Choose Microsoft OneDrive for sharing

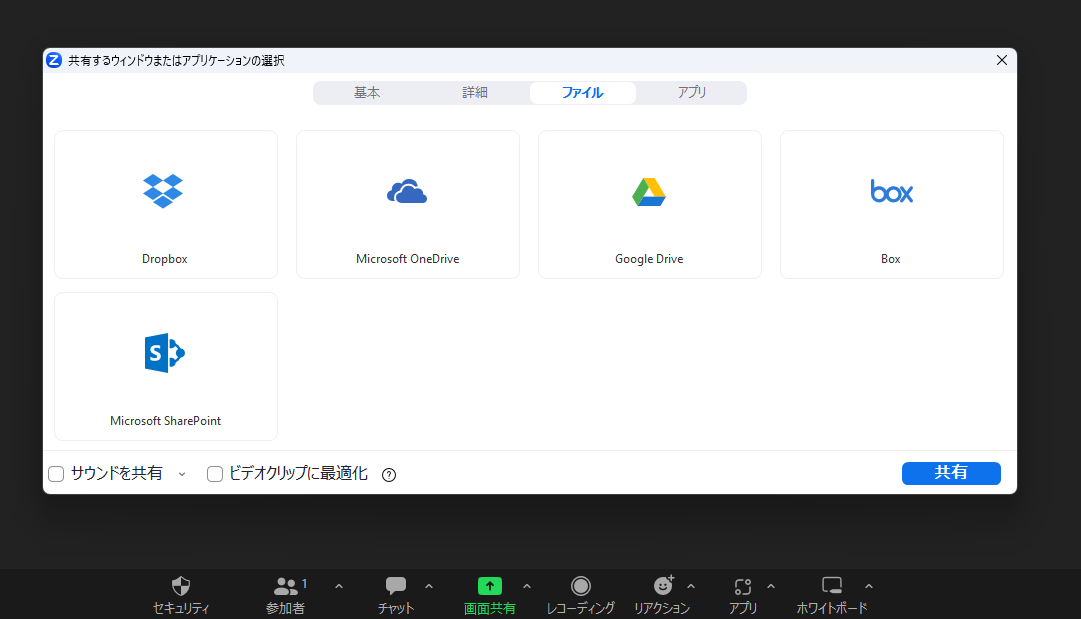pyautogui.click(x=407, y=204)
